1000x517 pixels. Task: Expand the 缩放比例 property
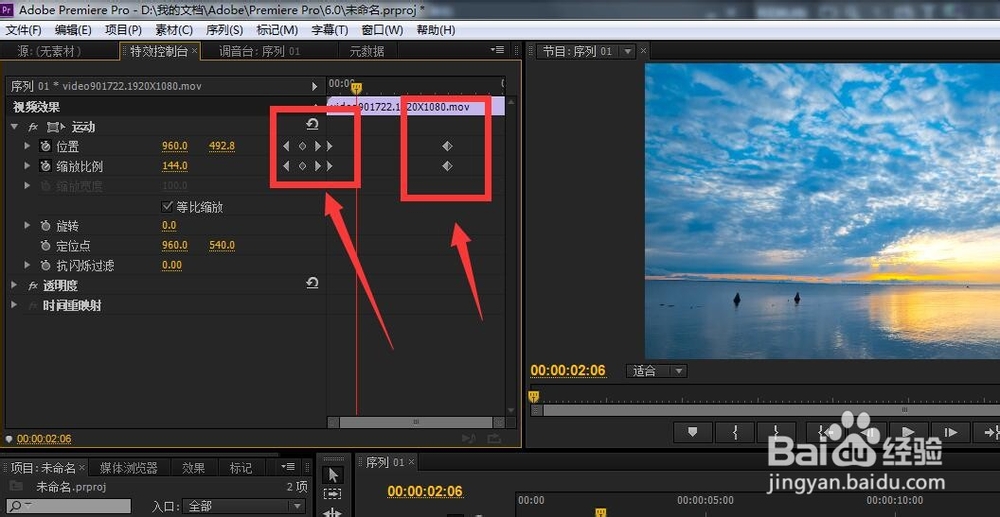(x=27, y=166)
